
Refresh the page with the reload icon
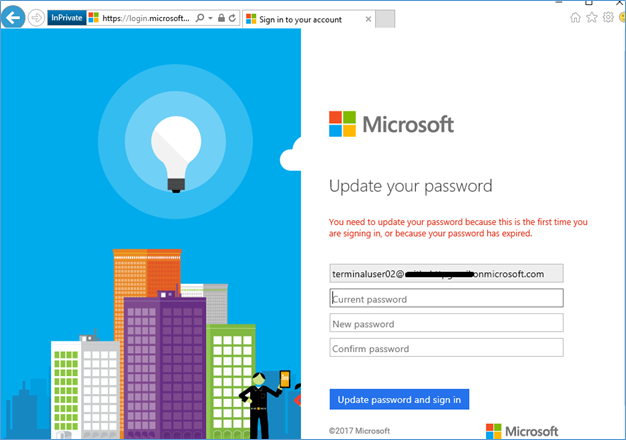232,18
